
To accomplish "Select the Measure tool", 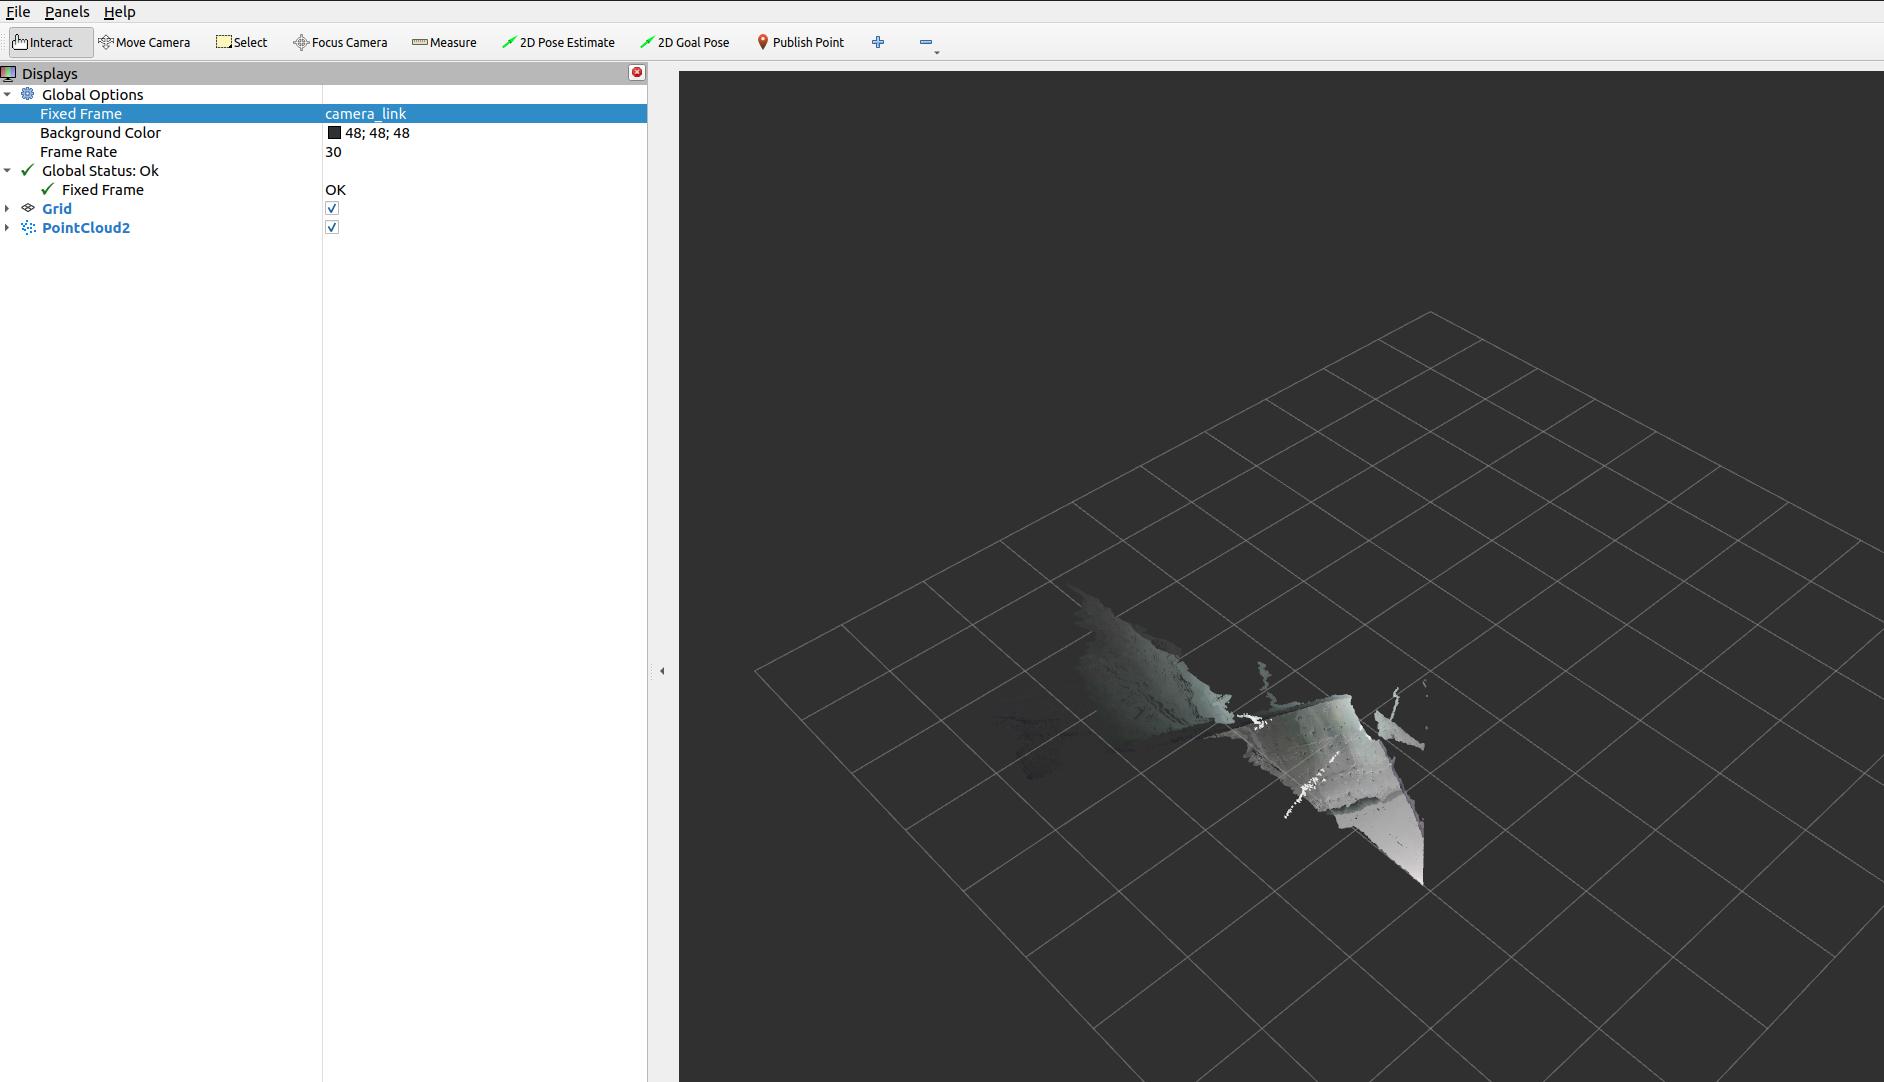I will pos(444,42).
